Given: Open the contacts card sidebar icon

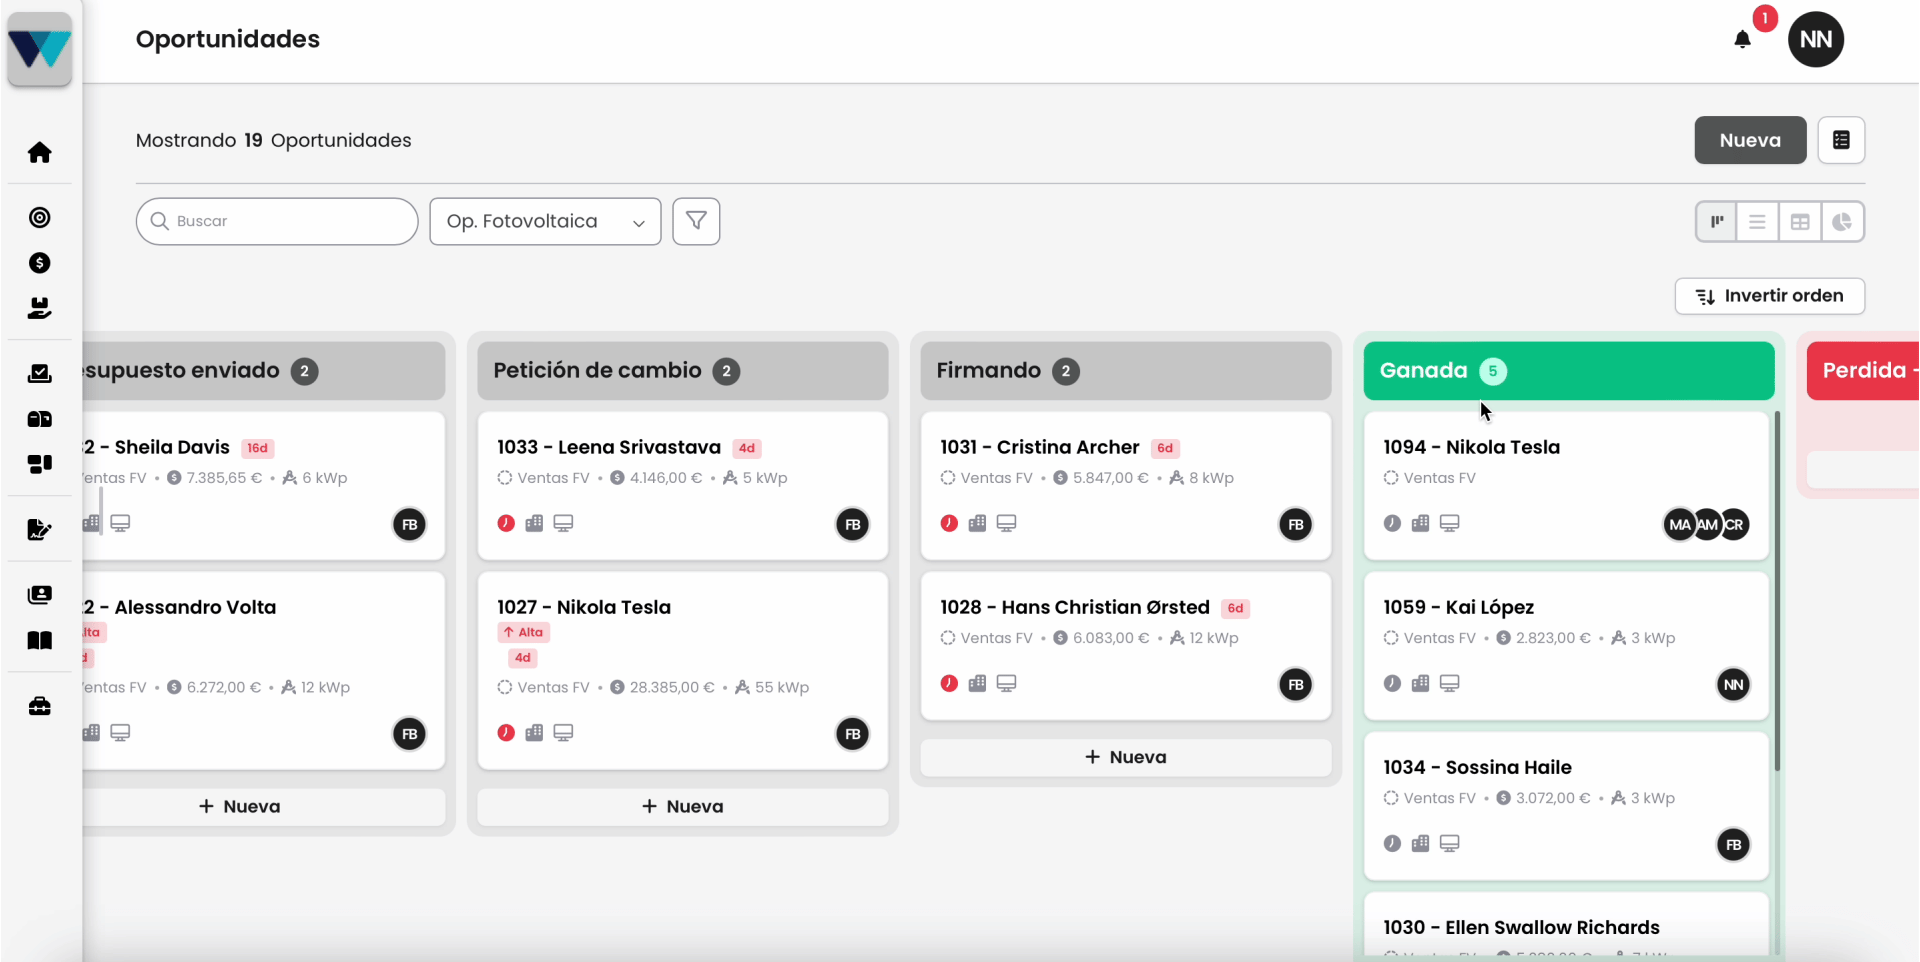Looking at the screenshot, I should click(x=40, y=595).
